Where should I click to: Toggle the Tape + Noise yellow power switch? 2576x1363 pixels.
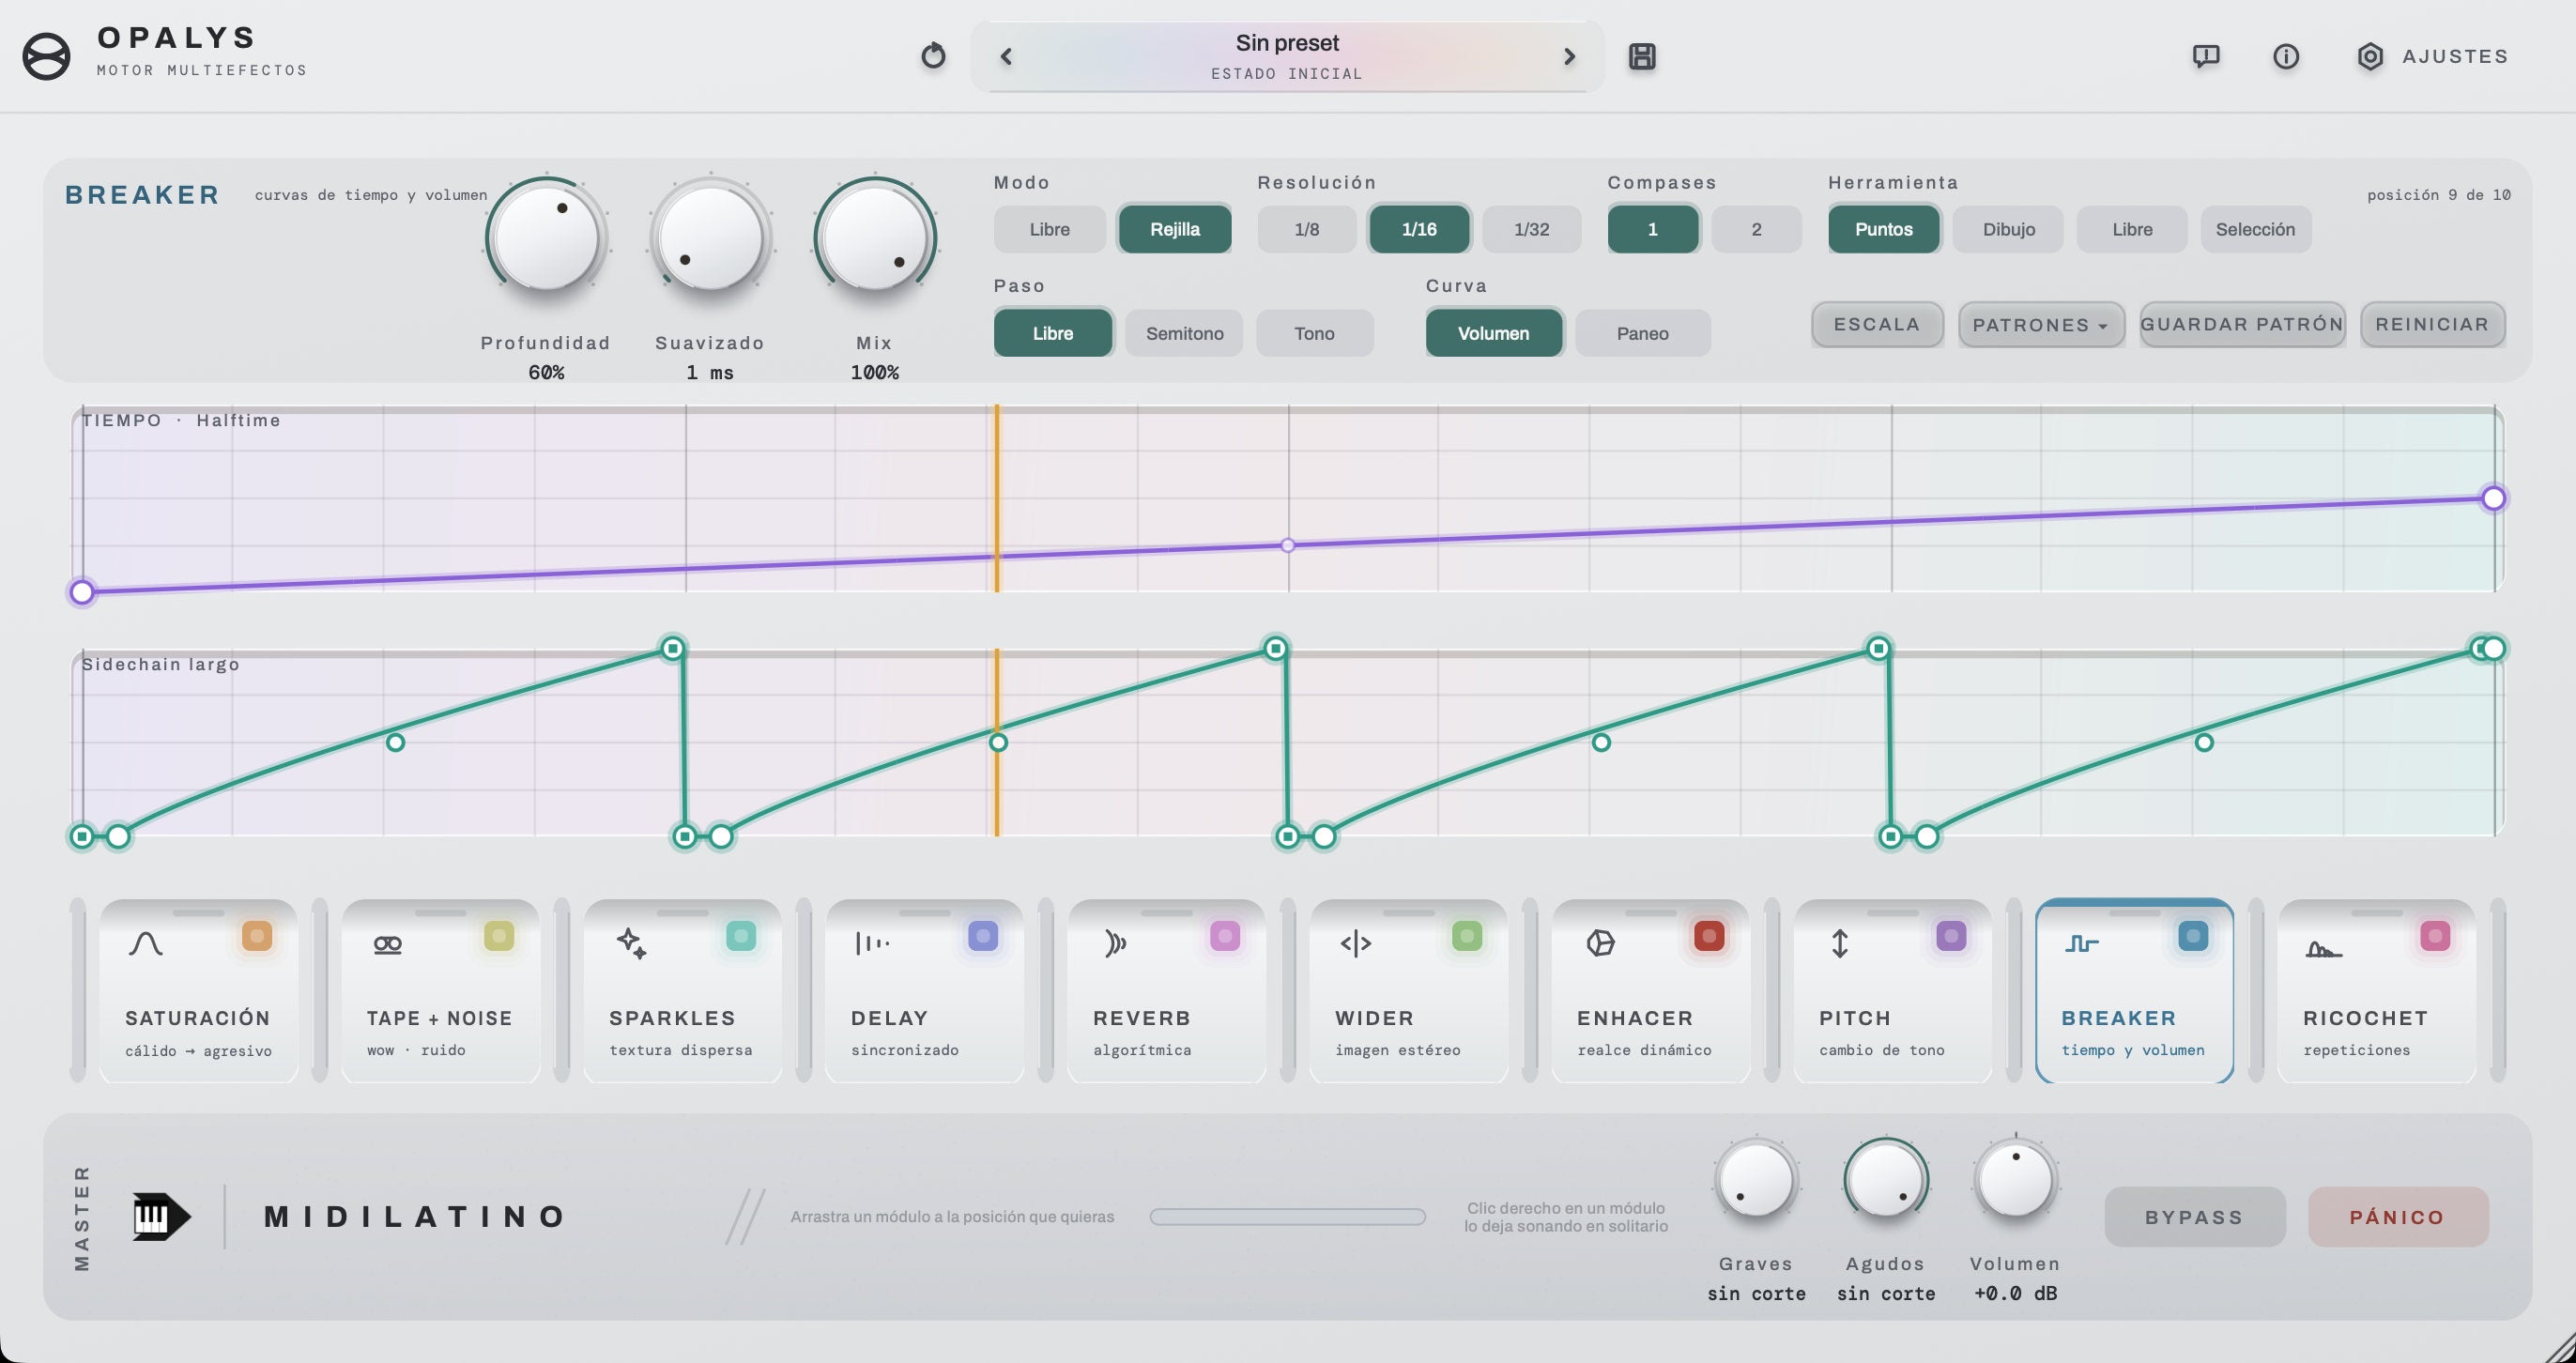pyautogui.click(x=499, y=936)
